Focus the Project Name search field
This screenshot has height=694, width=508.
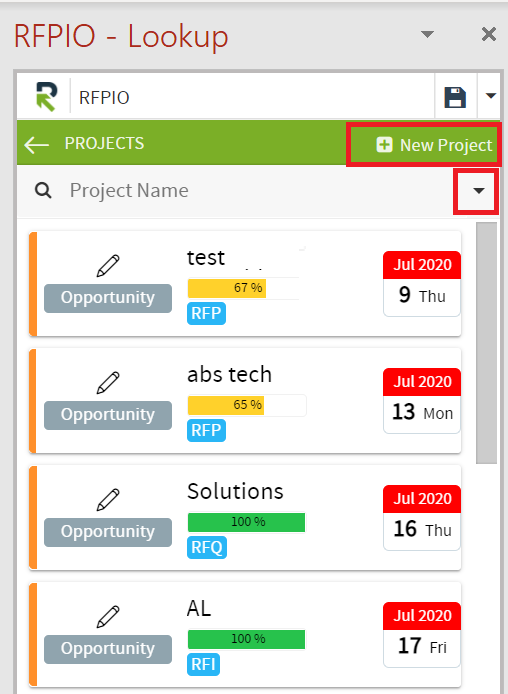(259, 191)
